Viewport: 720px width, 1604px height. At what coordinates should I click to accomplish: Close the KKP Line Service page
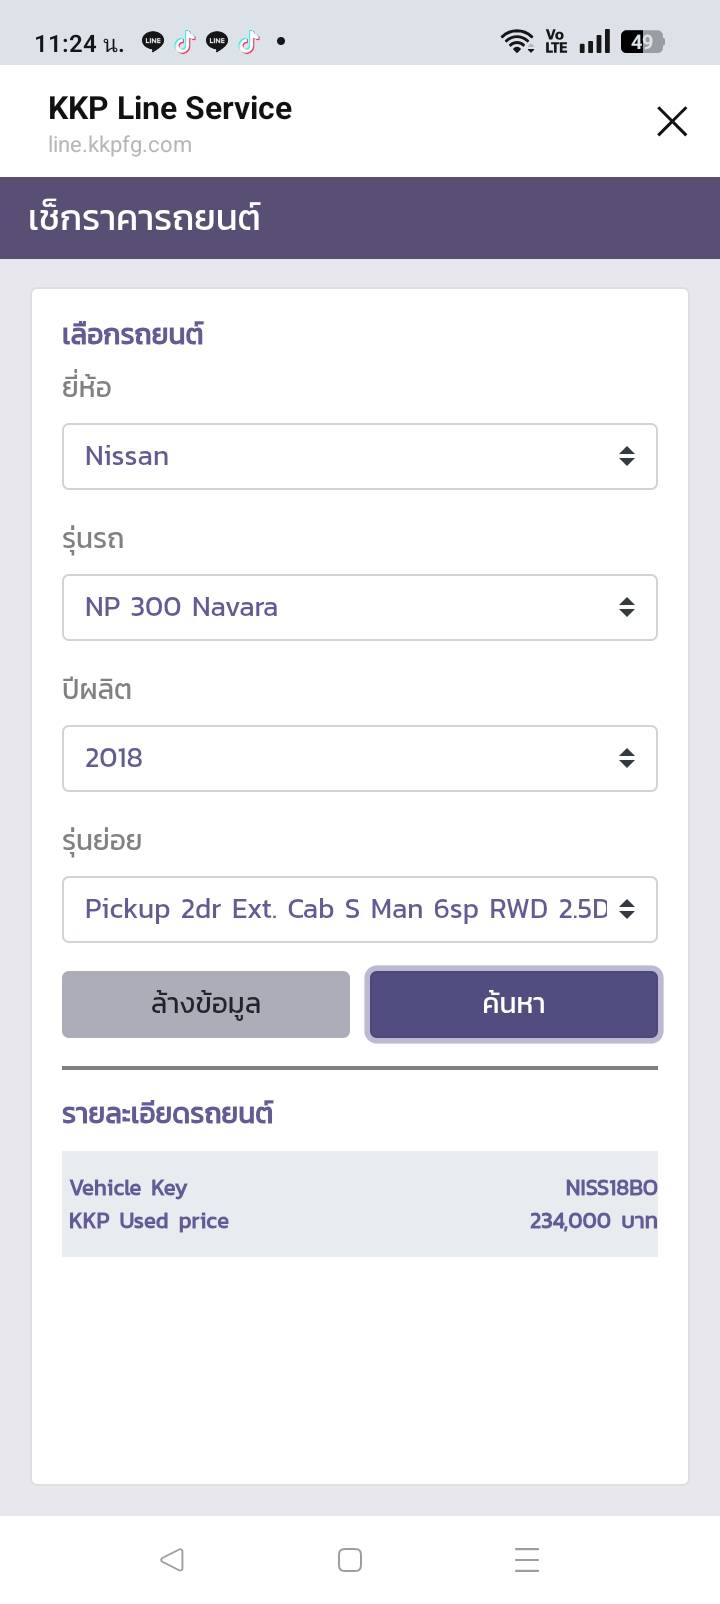coord(672,122)
